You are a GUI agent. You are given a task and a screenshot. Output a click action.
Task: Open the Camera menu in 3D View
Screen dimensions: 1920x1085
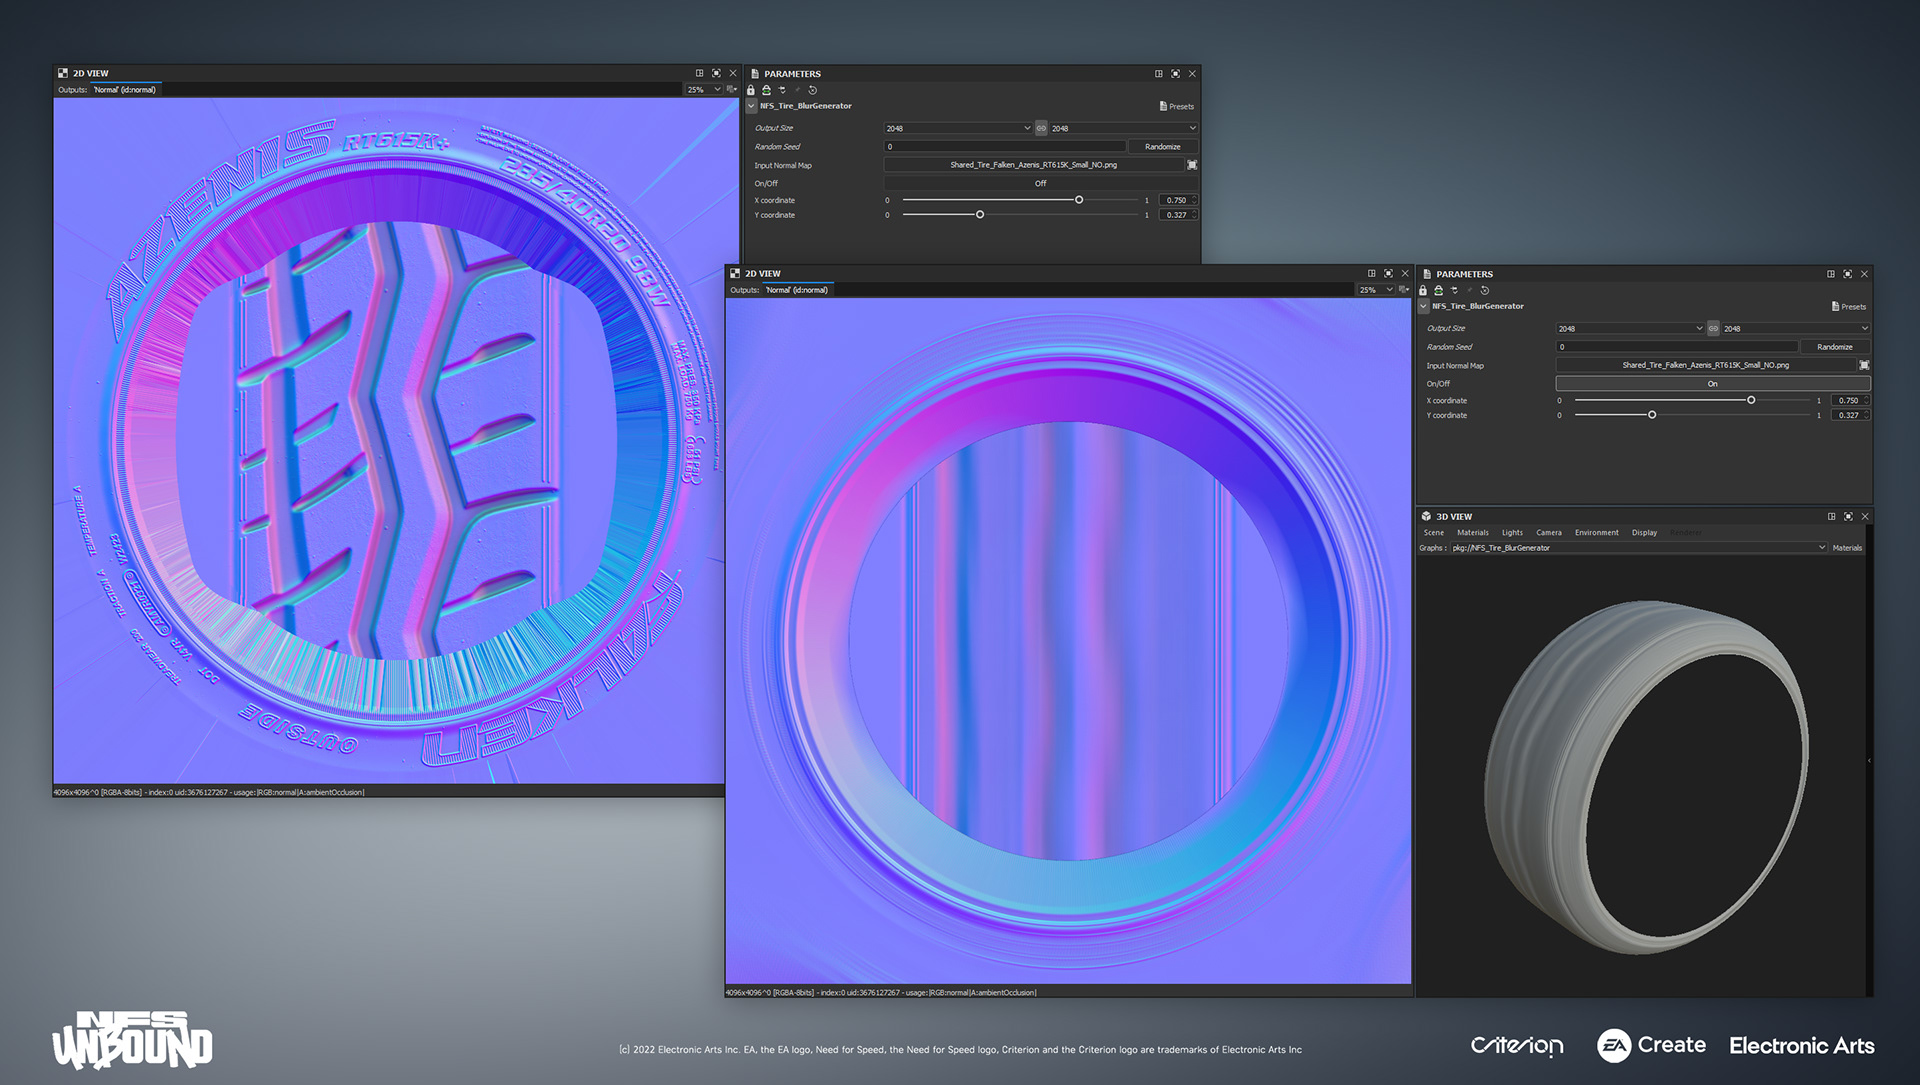point(1549,533)
